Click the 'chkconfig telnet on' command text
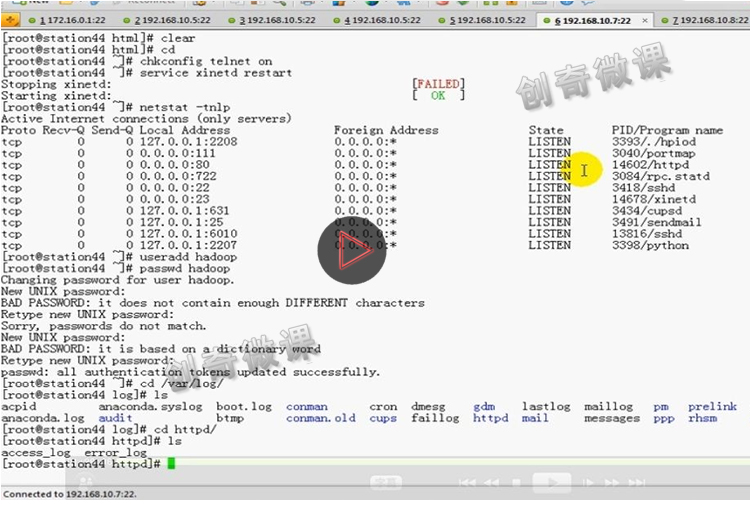 pyautogui.click(x=206, y=61)
